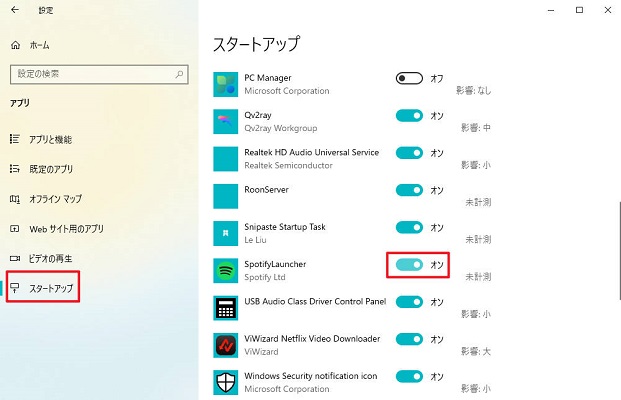
Task: Close the settings window
Action: click(x=608, y=10)
